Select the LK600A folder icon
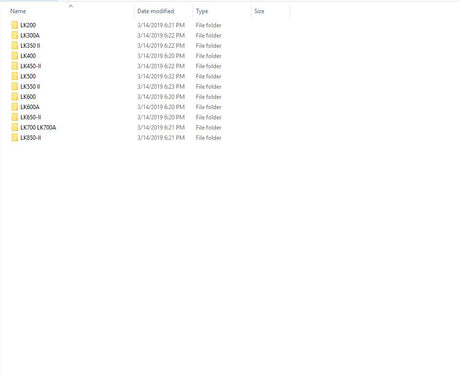The image size is (460, 377). pos(15,107)
